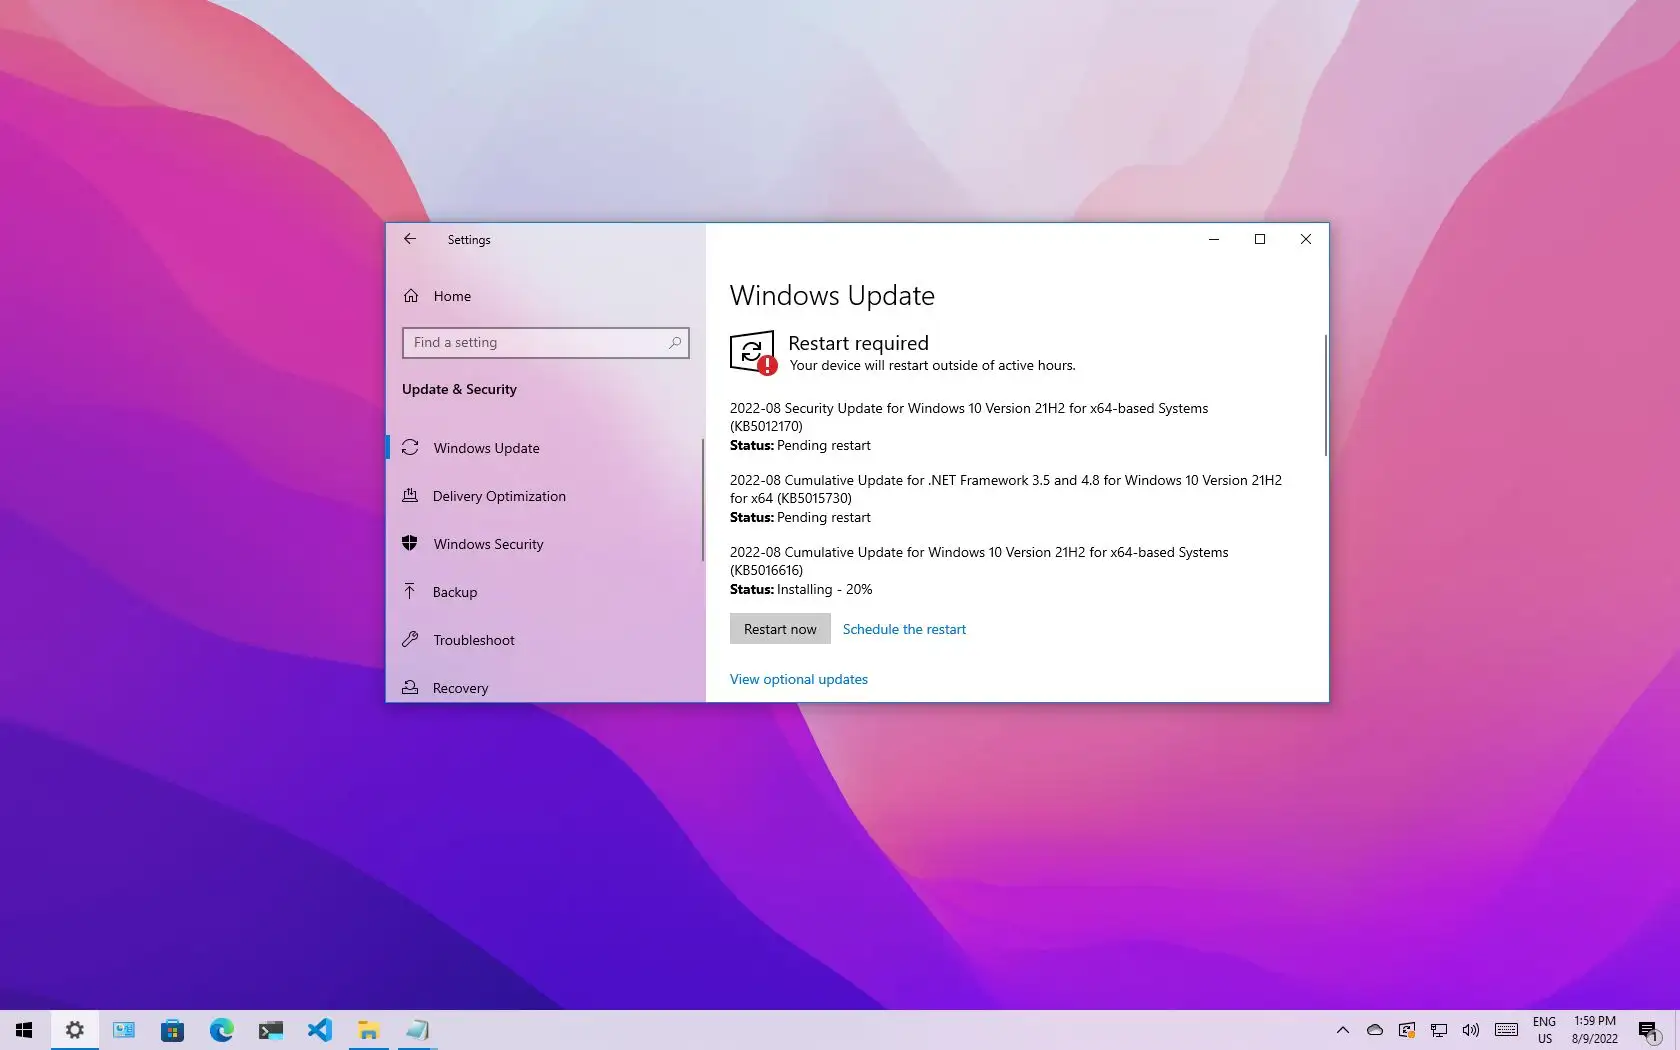This screenshot has width=1680, height=1050.
Task: Click the Windows Update sync icon in sidebar
Action: (410, 447)
